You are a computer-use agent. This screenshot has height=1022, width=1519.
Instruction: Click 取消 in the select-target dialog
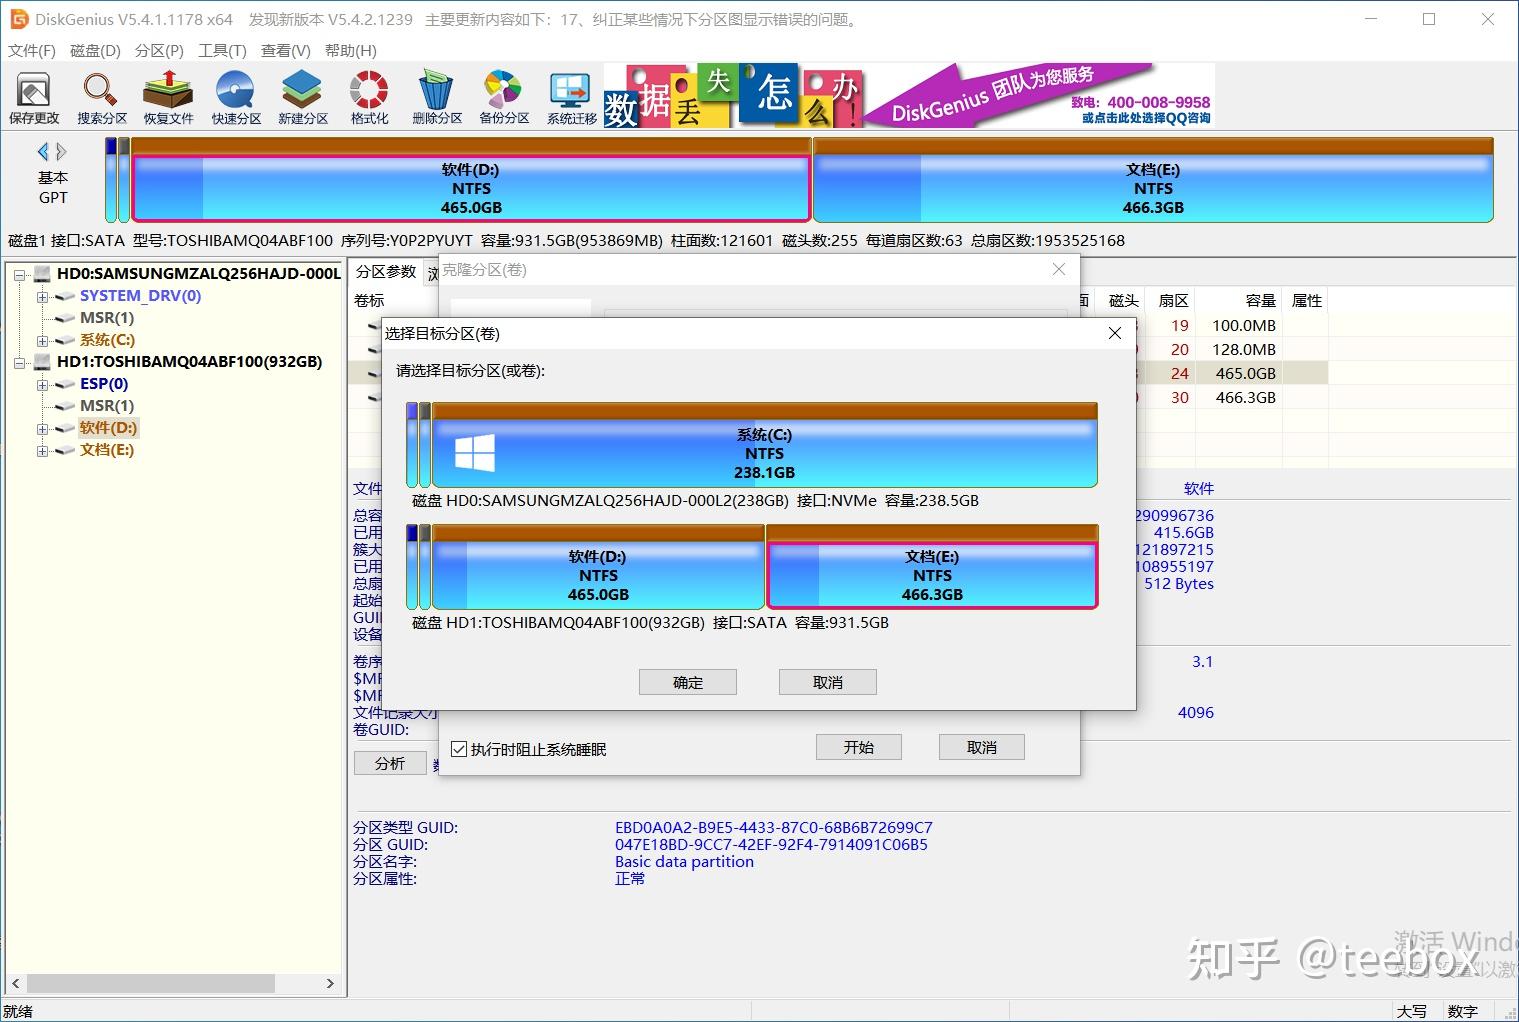point(828,682)
